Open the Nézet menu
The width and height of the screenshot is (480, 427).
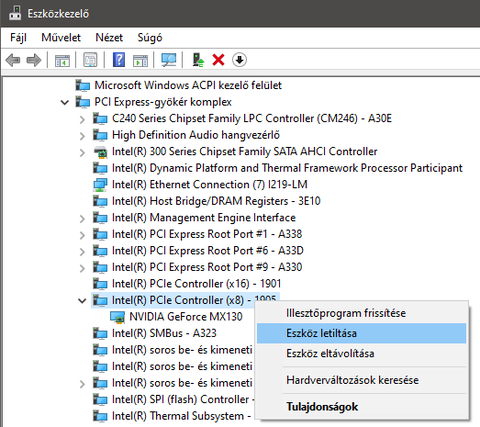[x=109, y=37]
